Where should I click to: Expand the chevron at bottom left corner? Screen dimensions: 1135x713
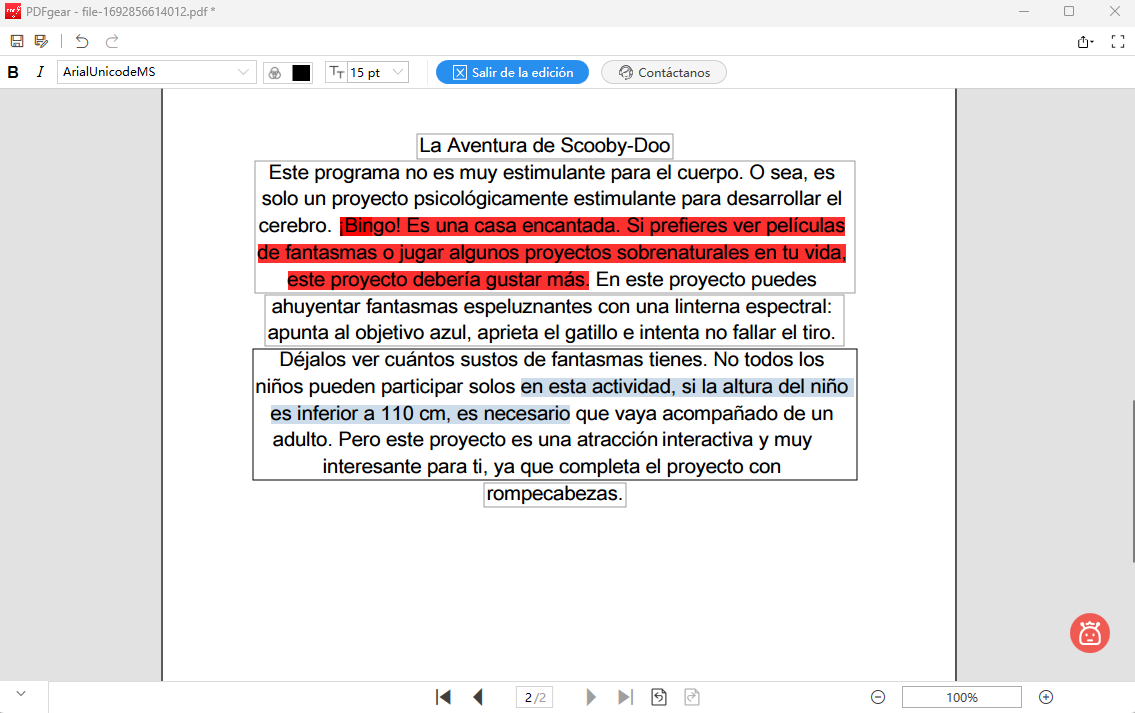[x=20, y=692]
